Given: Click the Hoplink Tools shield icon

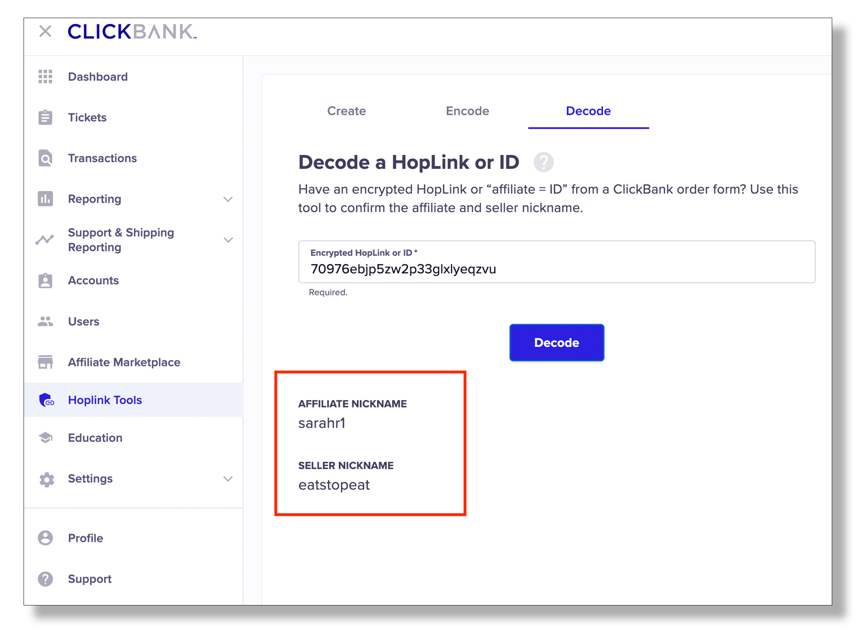Looking at the screenshot, I should [47, 400].
